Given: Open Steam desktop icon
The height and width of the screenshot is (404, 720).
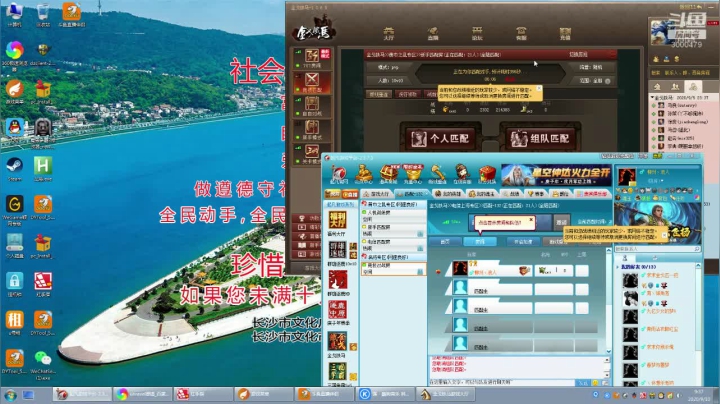Looking at the screenshot, I should [x=15, y=169].
